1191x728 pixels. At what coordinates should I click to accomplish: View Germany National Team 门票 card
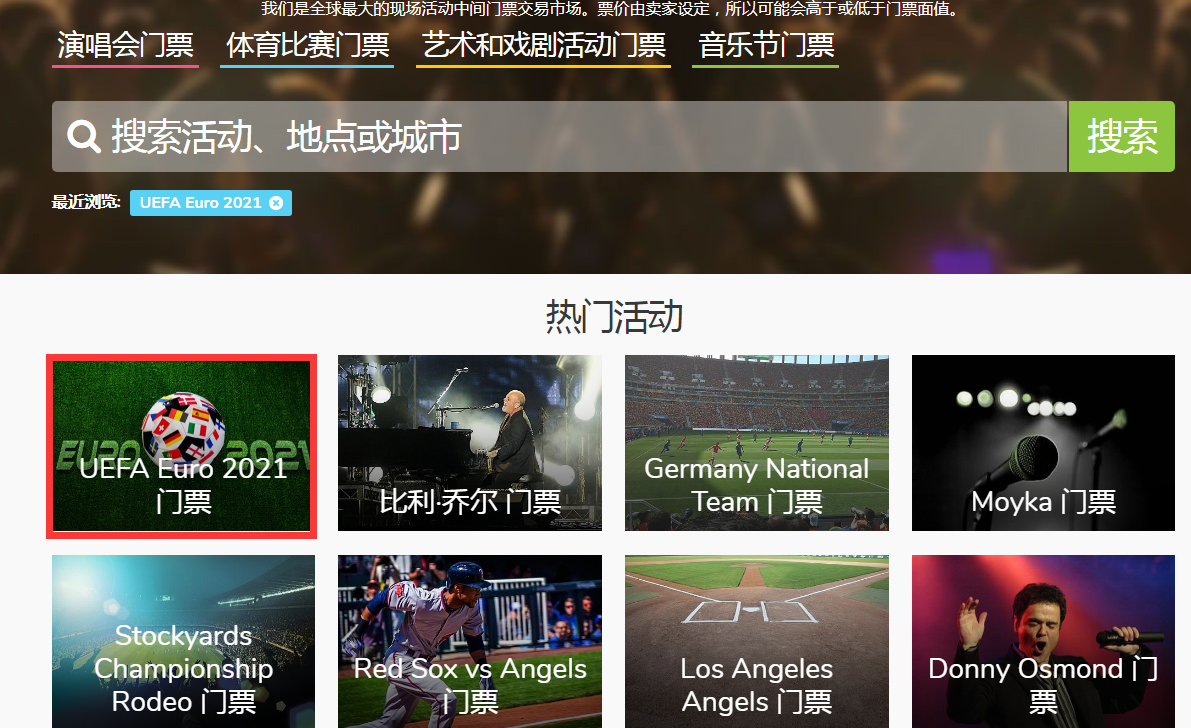(x=756, y=443)
